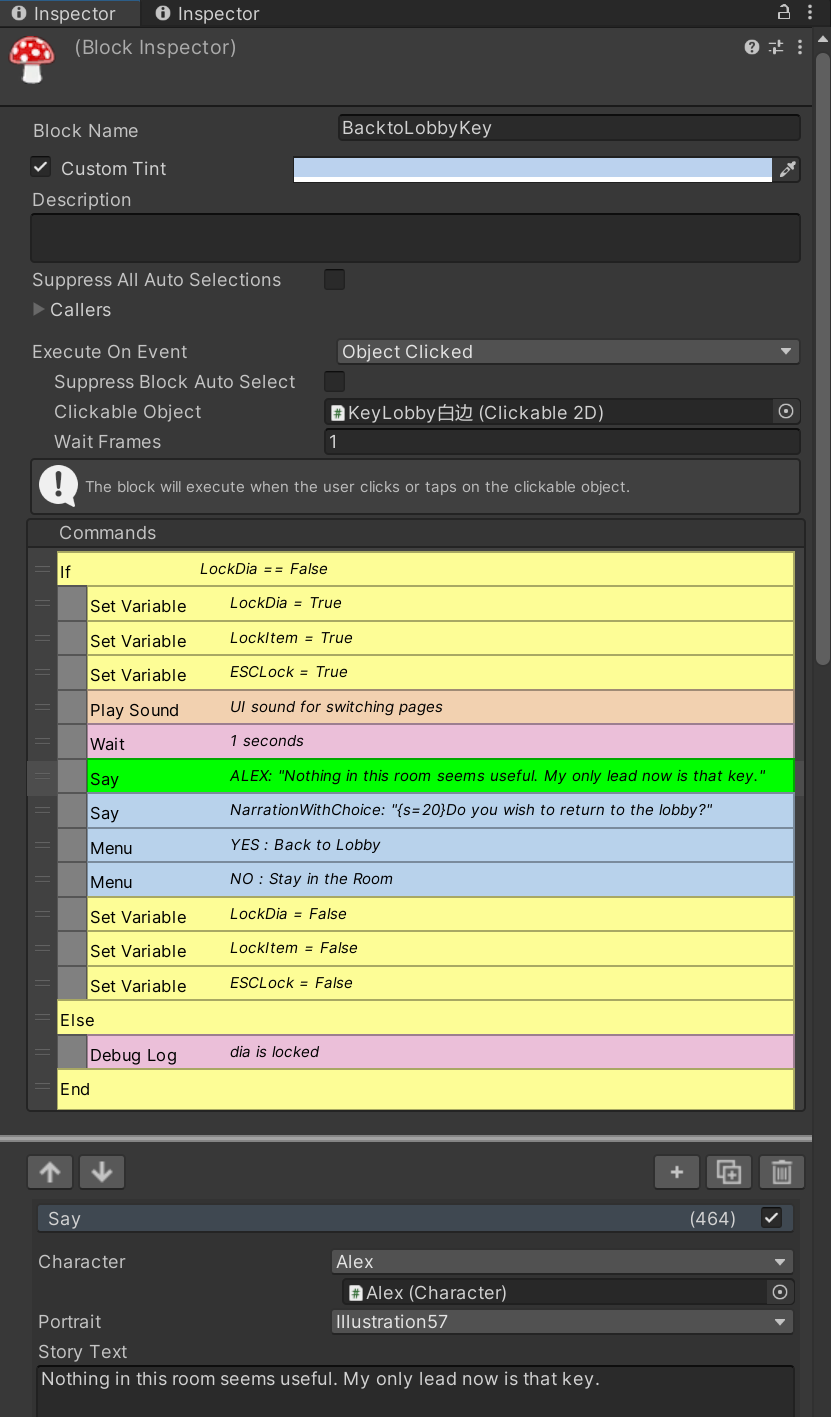The width and height of the screenshot is (831, 1417).
Task: Click the Execute On Event label
Action: (110, 352)
